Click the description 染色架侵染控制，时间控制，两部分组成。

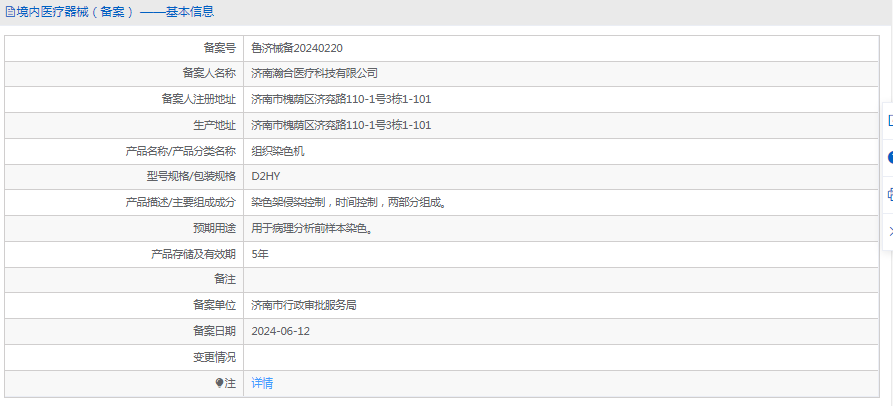click(348, 203)
